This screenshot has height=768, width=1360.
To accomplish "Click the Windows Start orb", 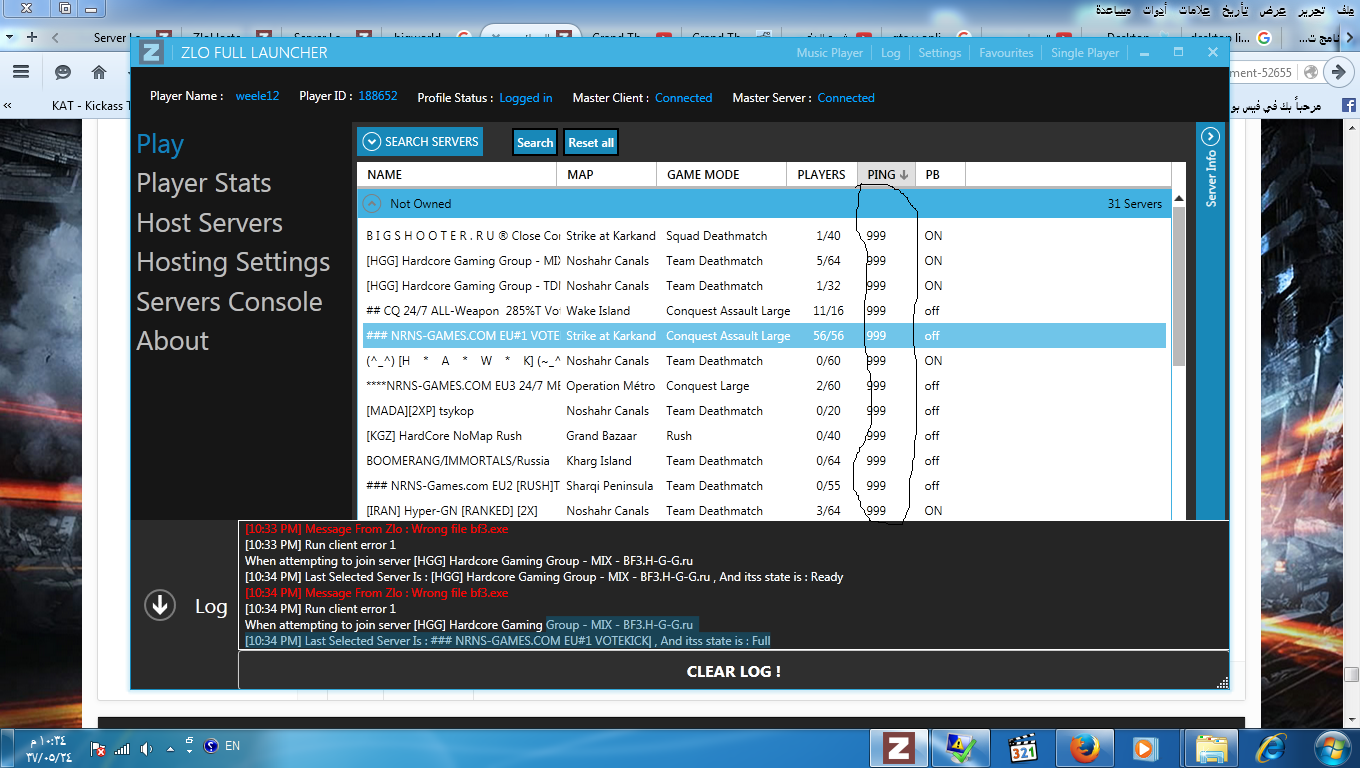I will click(1333, 747).
